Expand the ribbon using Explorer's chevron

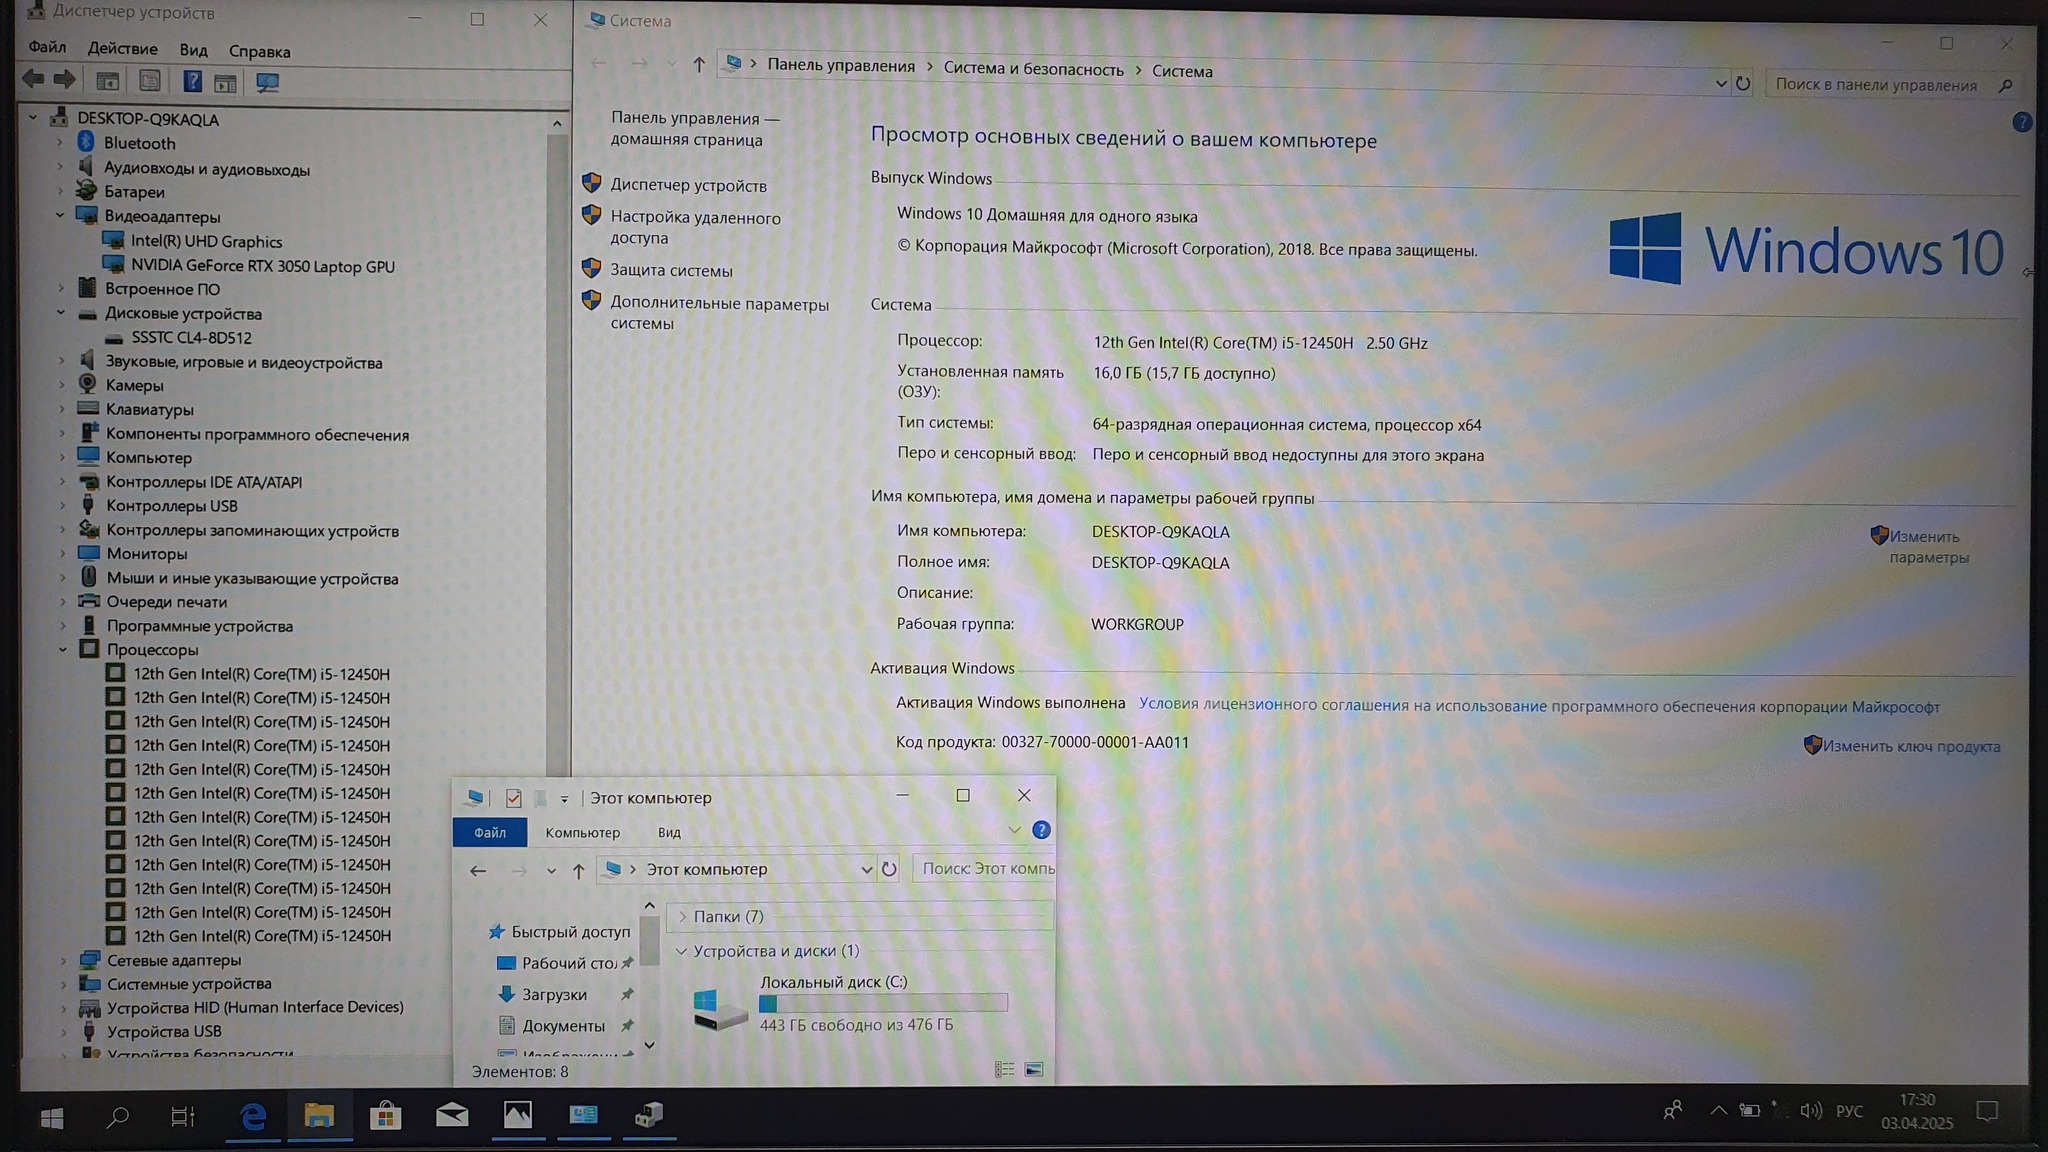click(1014, 831)
